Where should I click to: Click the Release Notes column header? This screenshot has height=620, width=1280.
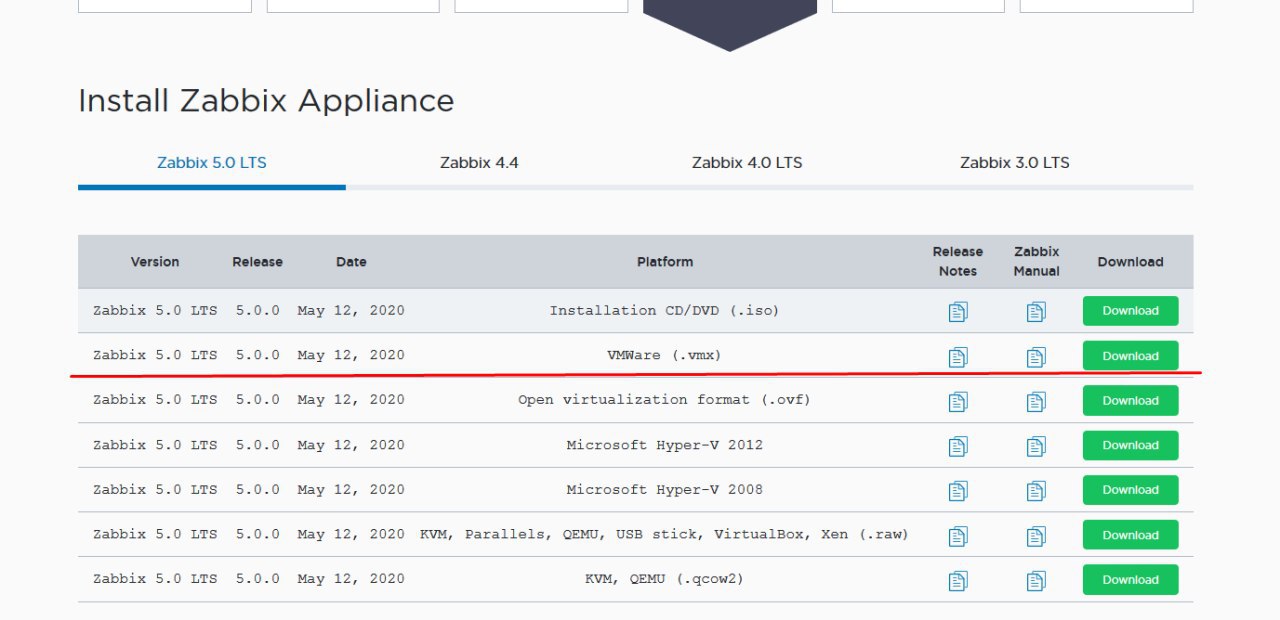[958, 261]
